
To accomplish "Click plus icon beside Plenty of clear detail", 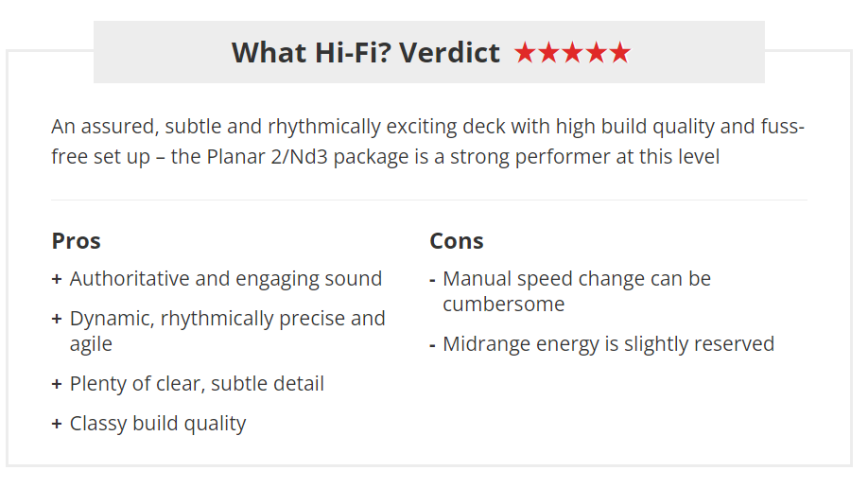I will [x=56, y=384].
